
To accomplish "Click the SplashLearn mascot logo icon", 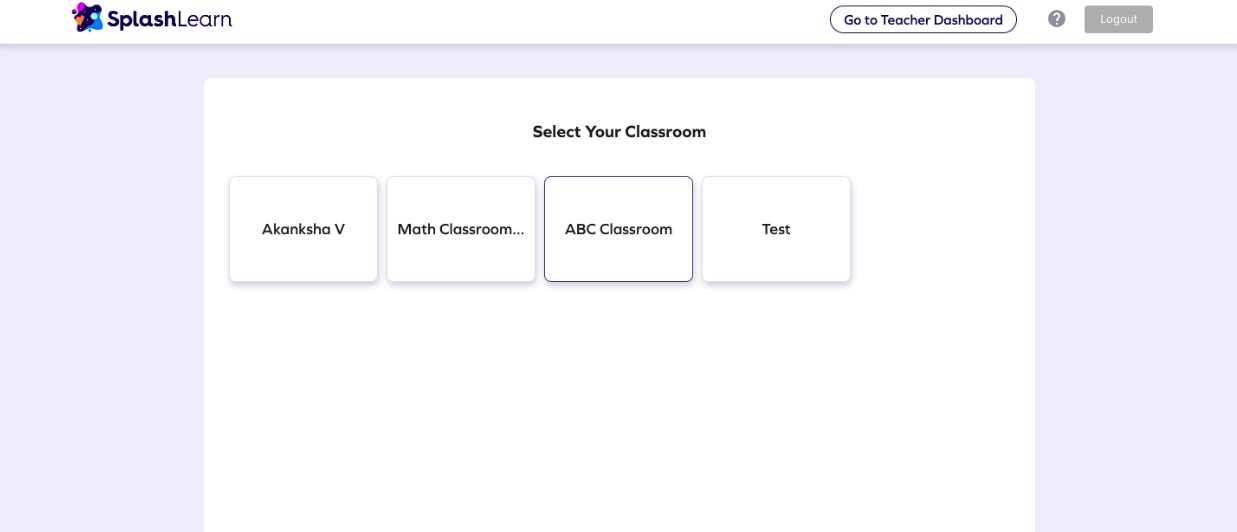I will pos(88,17).
